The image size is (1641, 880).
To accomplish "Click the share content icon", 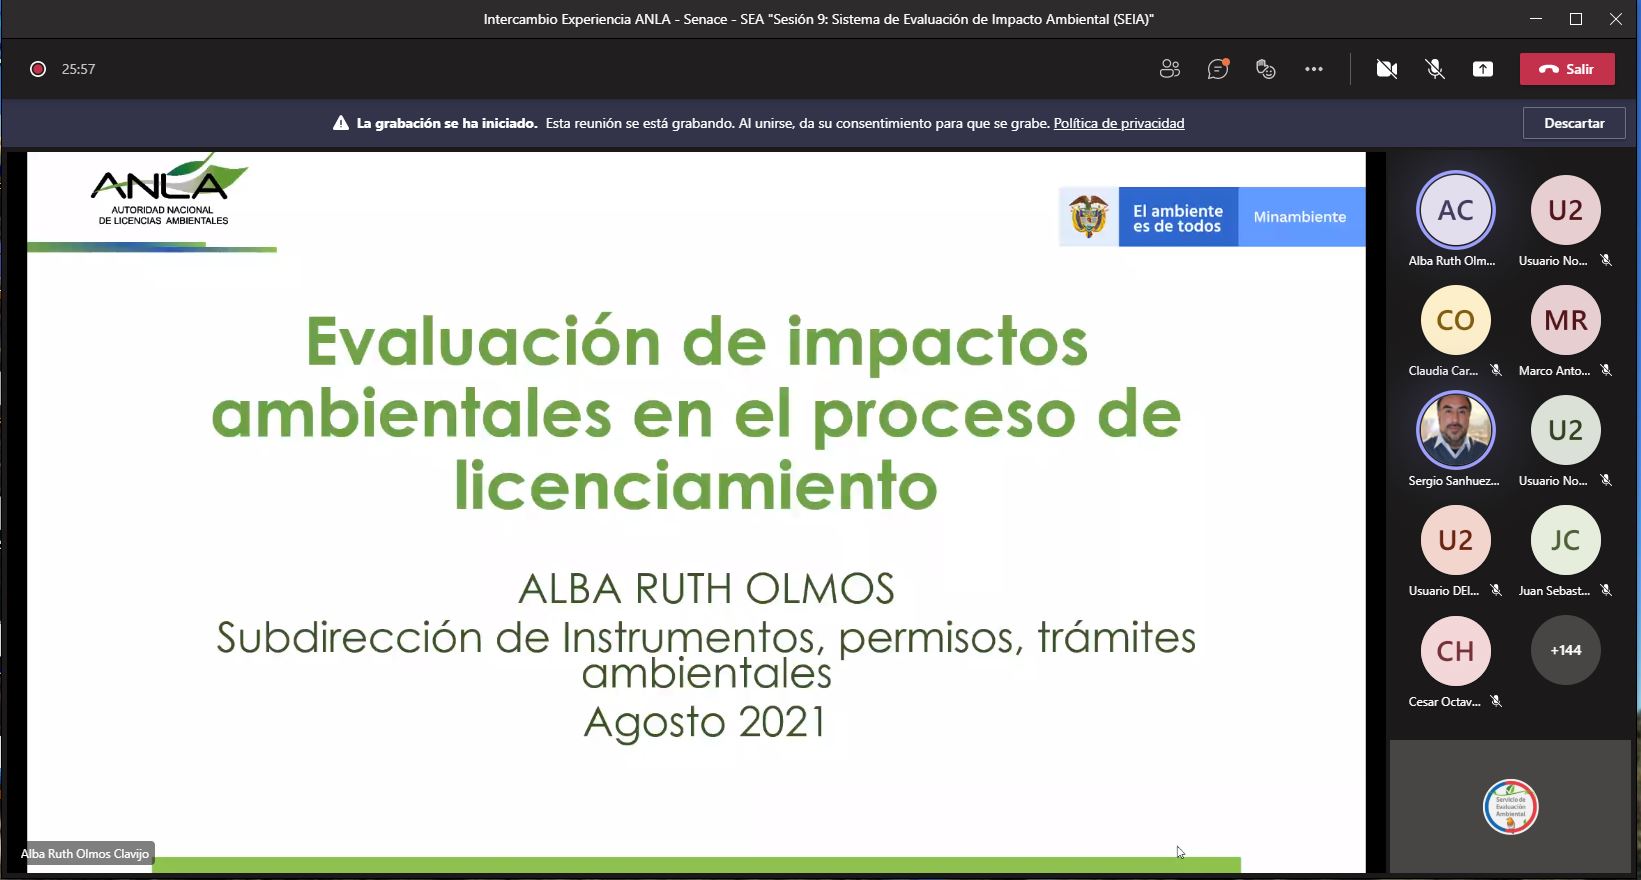I will click(1482, 69).
